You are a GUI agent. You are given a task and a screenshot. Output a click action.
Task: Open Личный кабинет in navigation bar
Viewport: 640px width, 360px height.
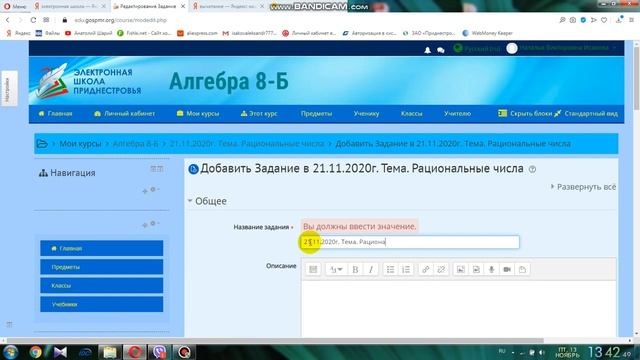coord(124,113)
